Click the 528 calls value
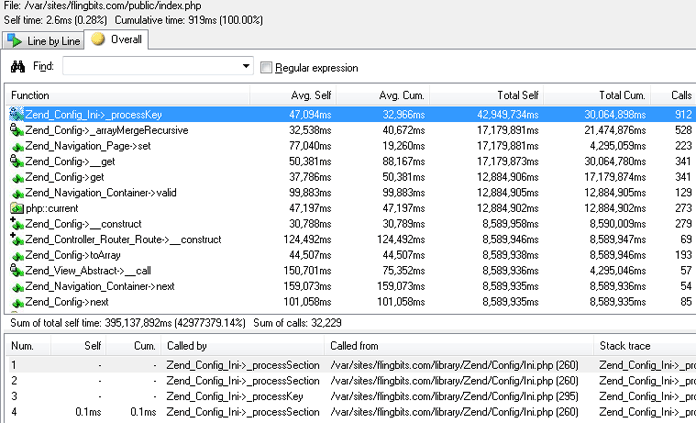The width and height of the screenshot is (696, 423). (x=684, y=130)
